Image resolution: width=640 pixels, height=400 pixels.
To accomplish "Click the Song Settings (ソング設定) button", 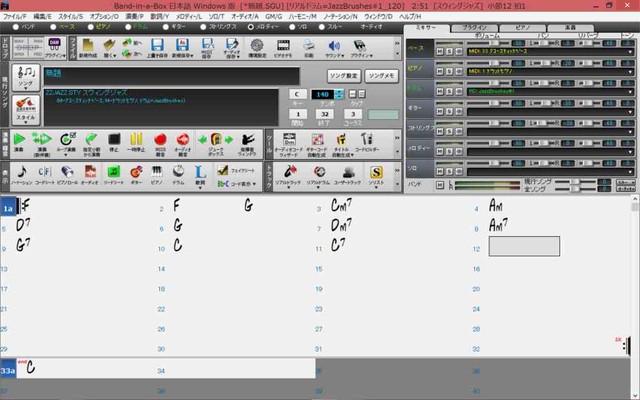I will tap(344, 76).
